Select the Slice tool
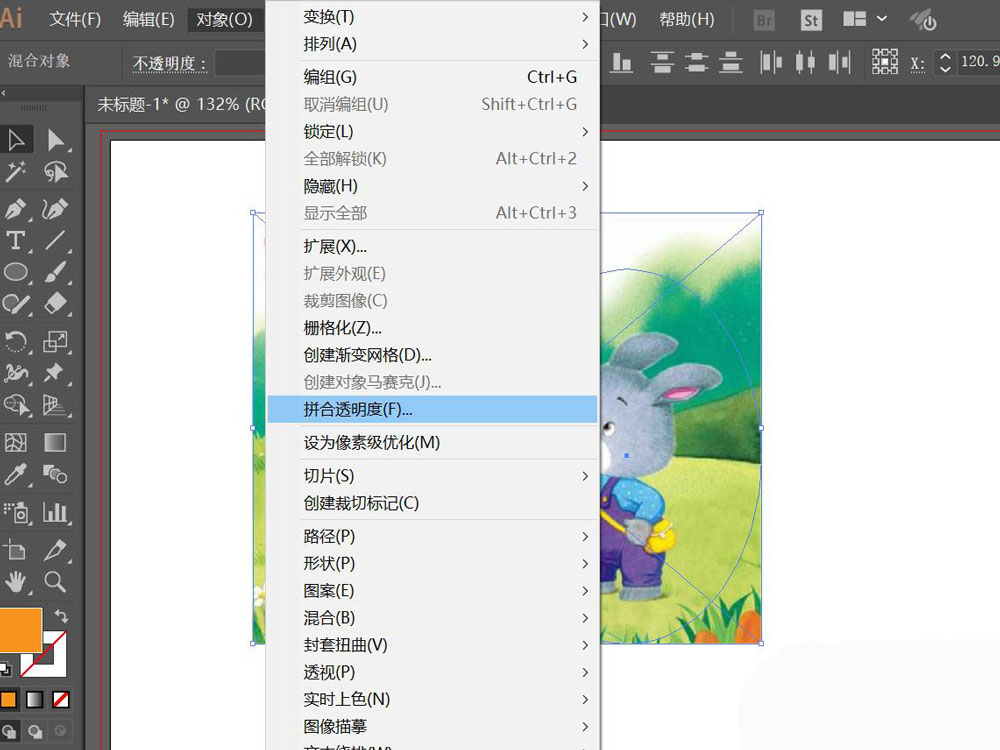This screenshot has width=1000, height=750. click(x=56, y=550)
